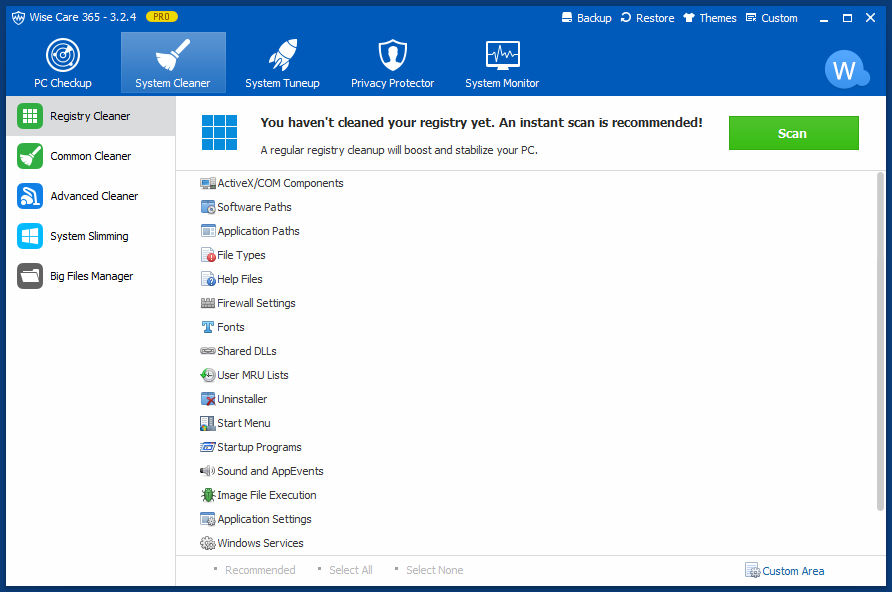
Task: Click the Big Files Manager folder icon
Action: coord(30,276)
